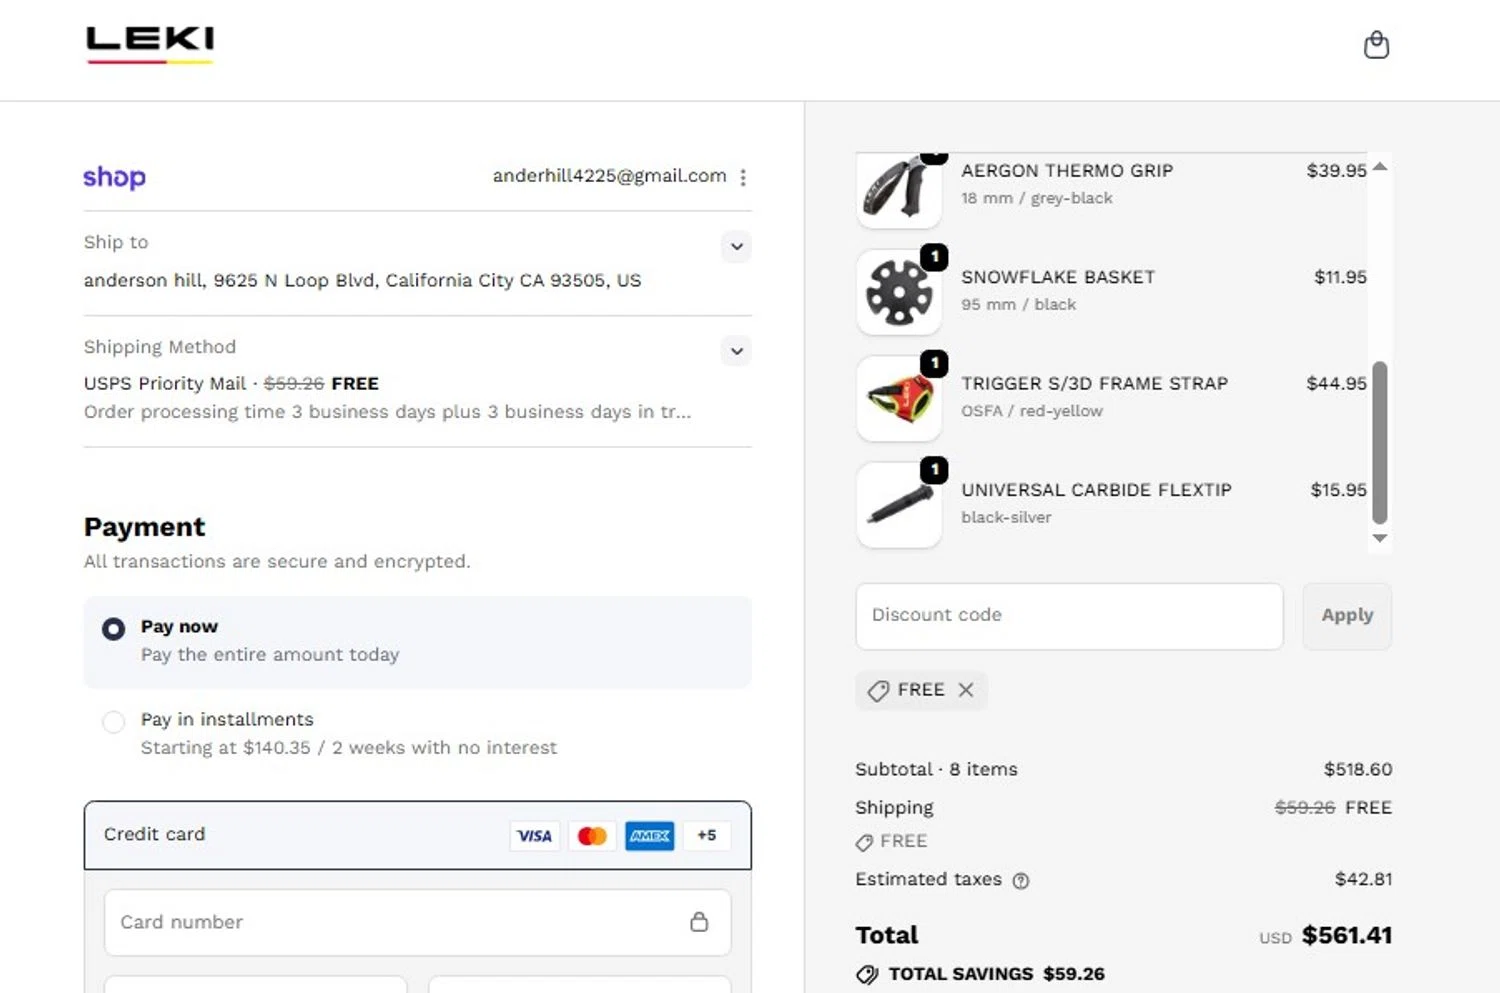The height and width of the screenshot is (993, 1500).
Task: Expand the Shipping Method section
Action: point(736,351)
